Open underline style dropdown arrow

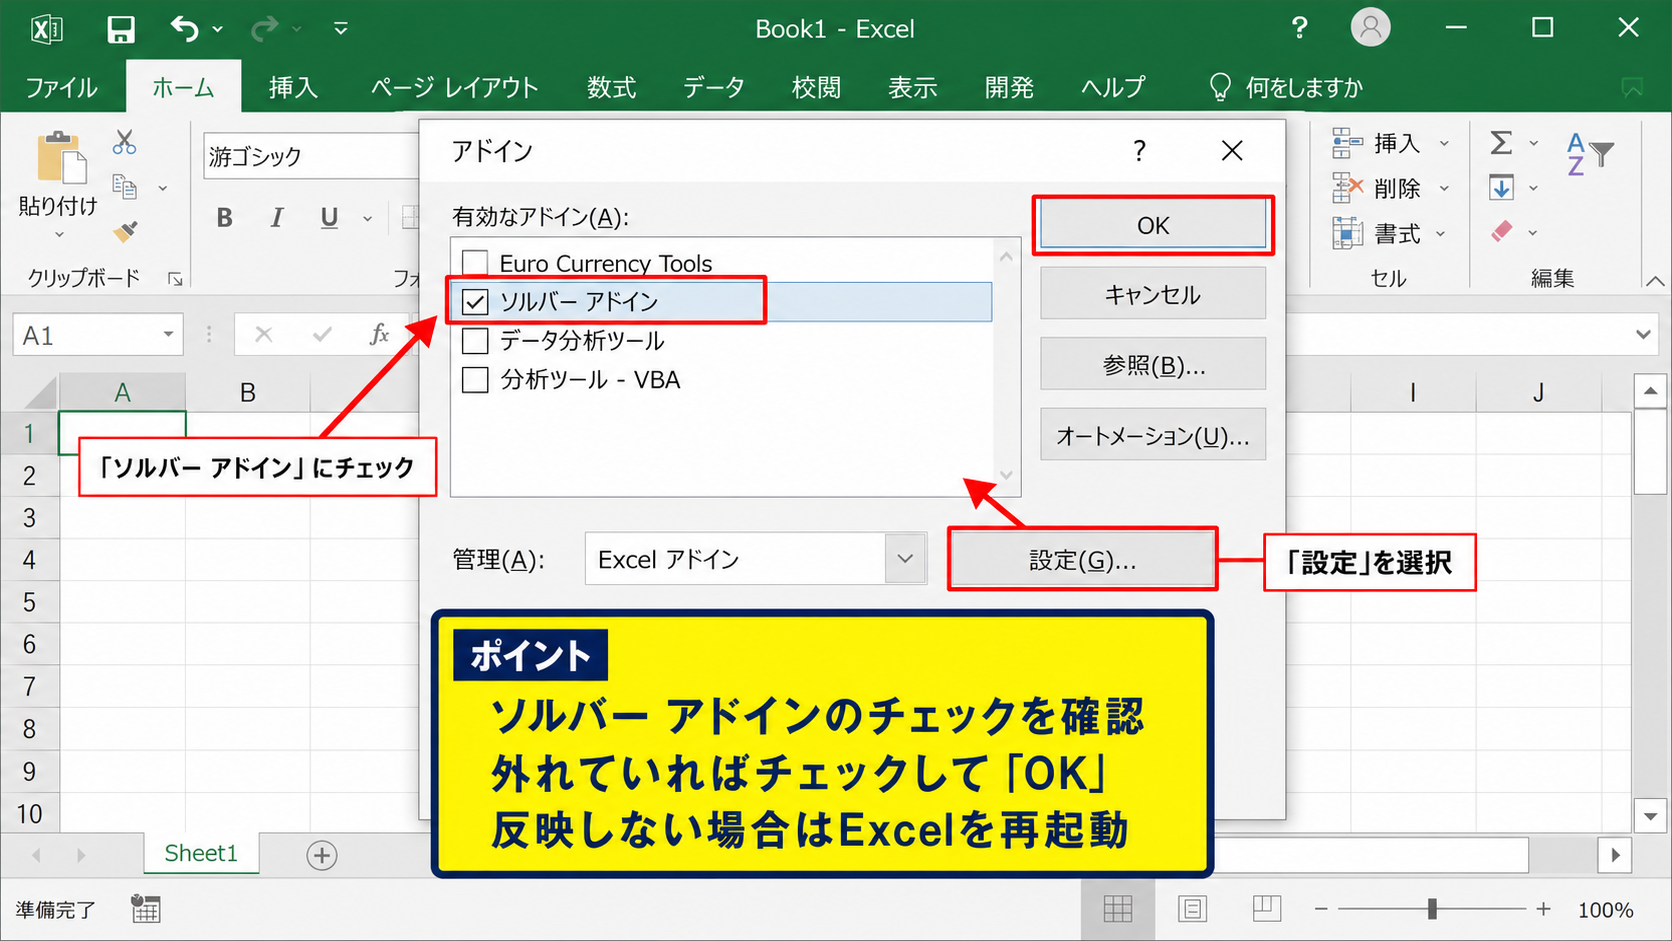click(x=368, y=219)
